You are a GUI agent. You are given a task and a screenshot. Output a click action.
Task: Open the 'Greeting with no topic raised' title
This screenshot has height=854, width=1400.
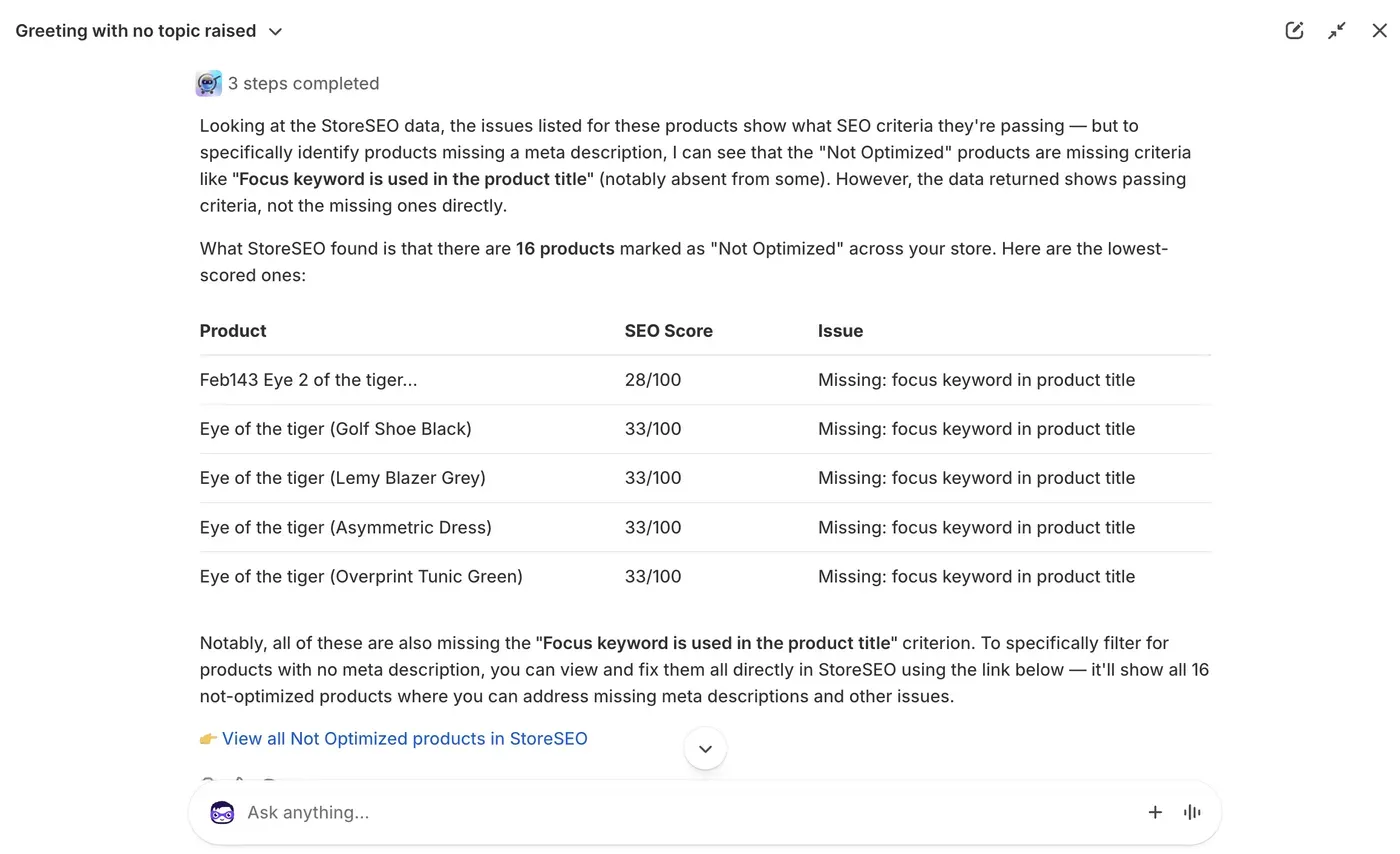coord(136,31)
